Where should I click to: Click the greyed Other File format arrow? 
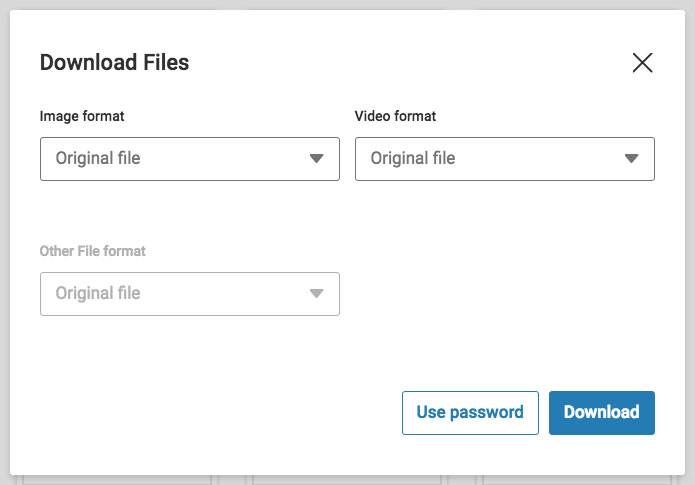(x=316, y=293)
